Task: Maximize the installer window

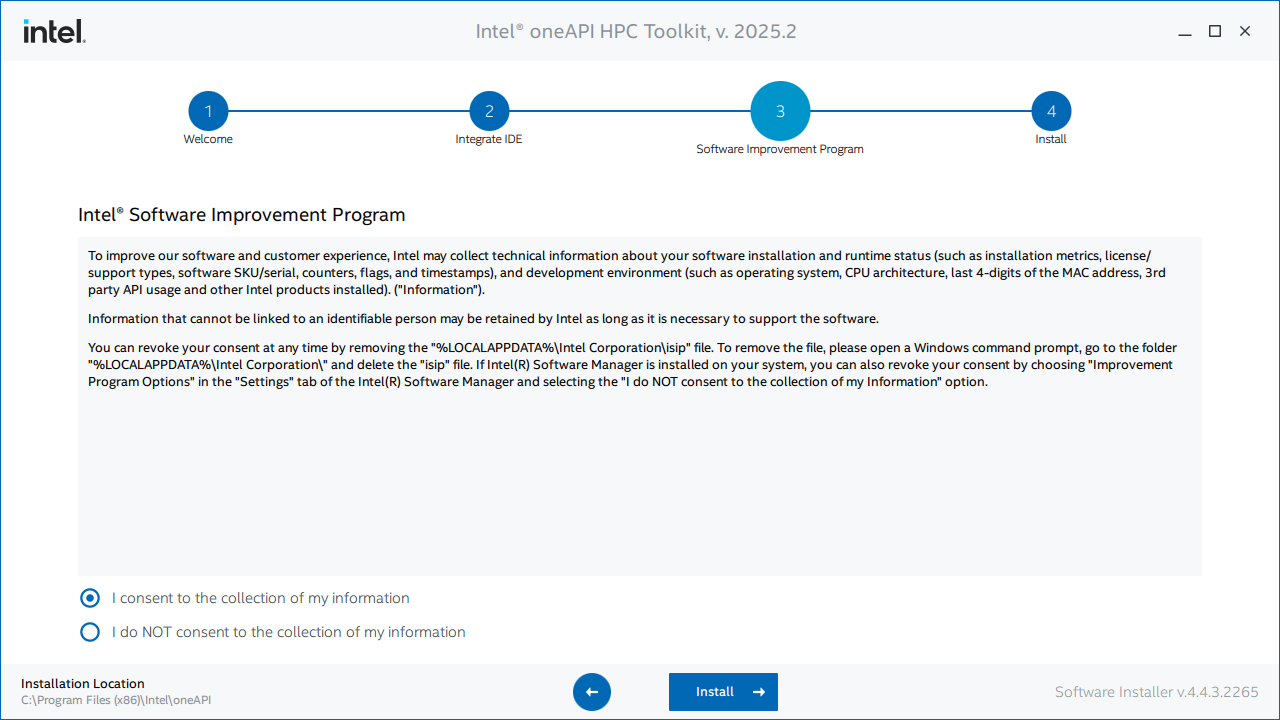Action: (x=1215, y=31)
